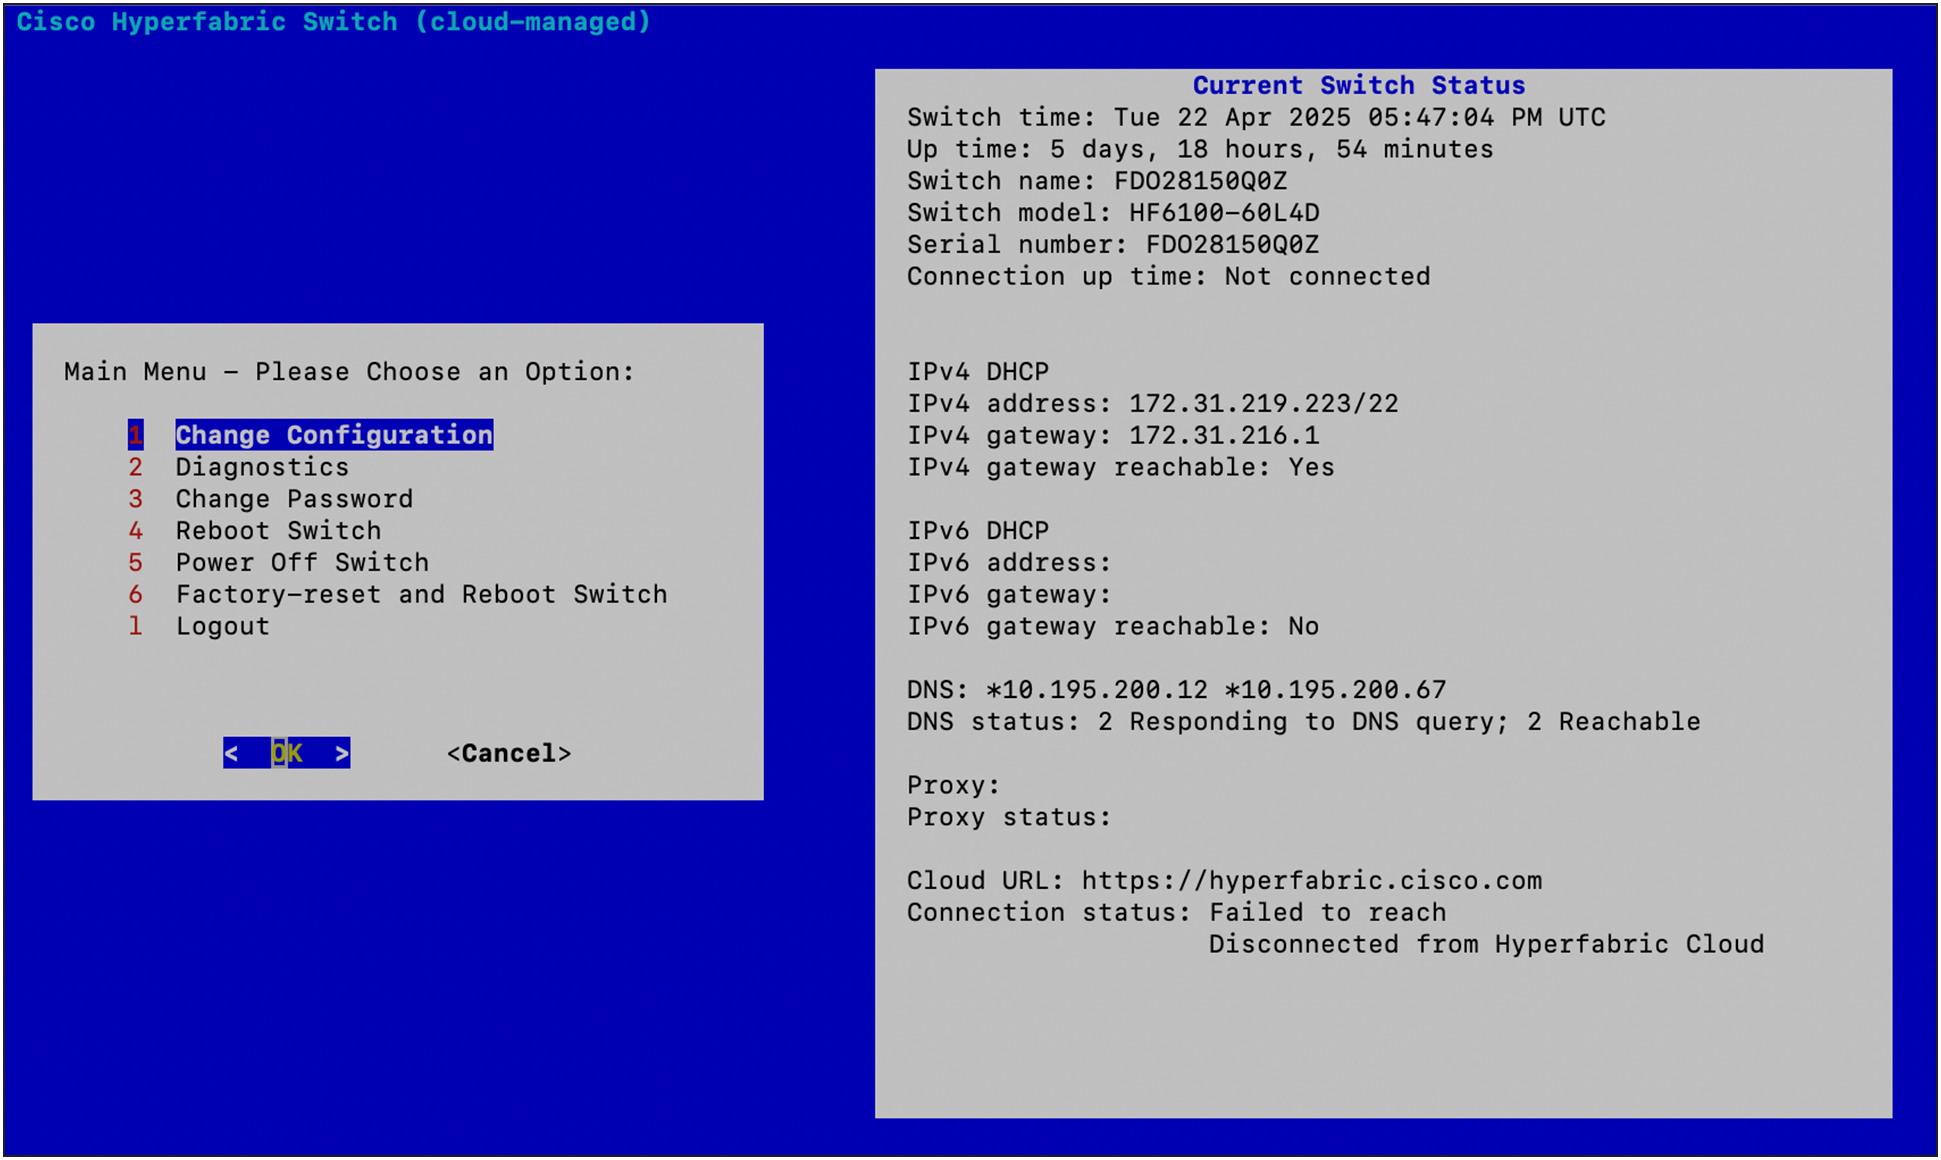Image resolution: width=1941 pixels, height=1160 pixels.
Task: Click the Main Menu prompt text
Action: [349, 372]
